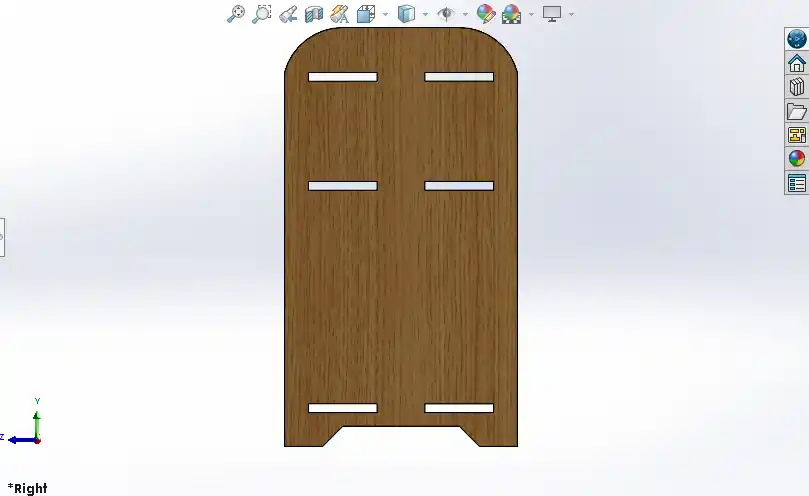Open Dynamic Annotation Views tool

339,14
